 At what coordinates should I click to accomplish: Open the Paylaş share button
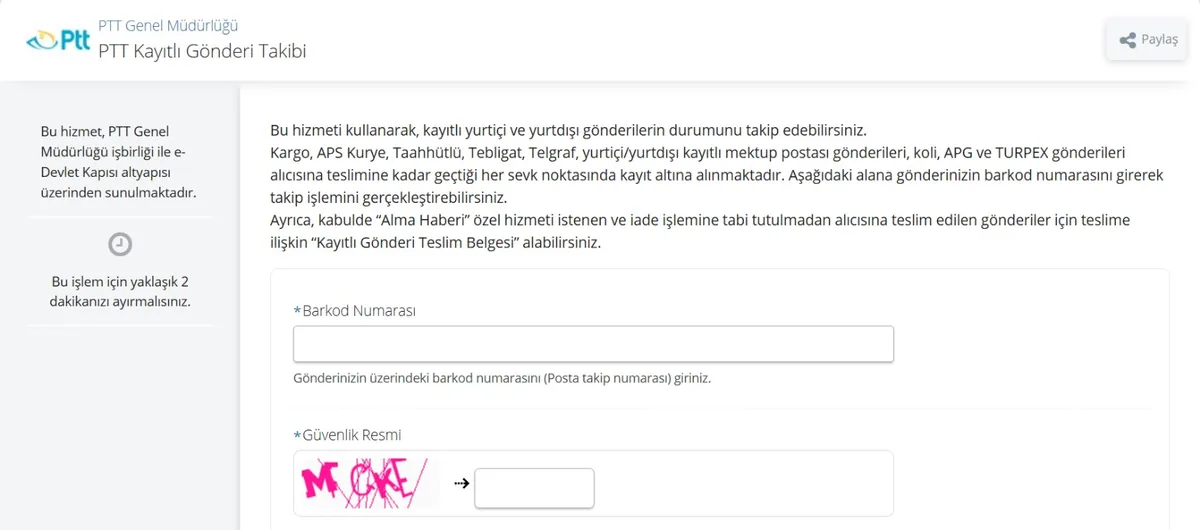(1149, 40)
